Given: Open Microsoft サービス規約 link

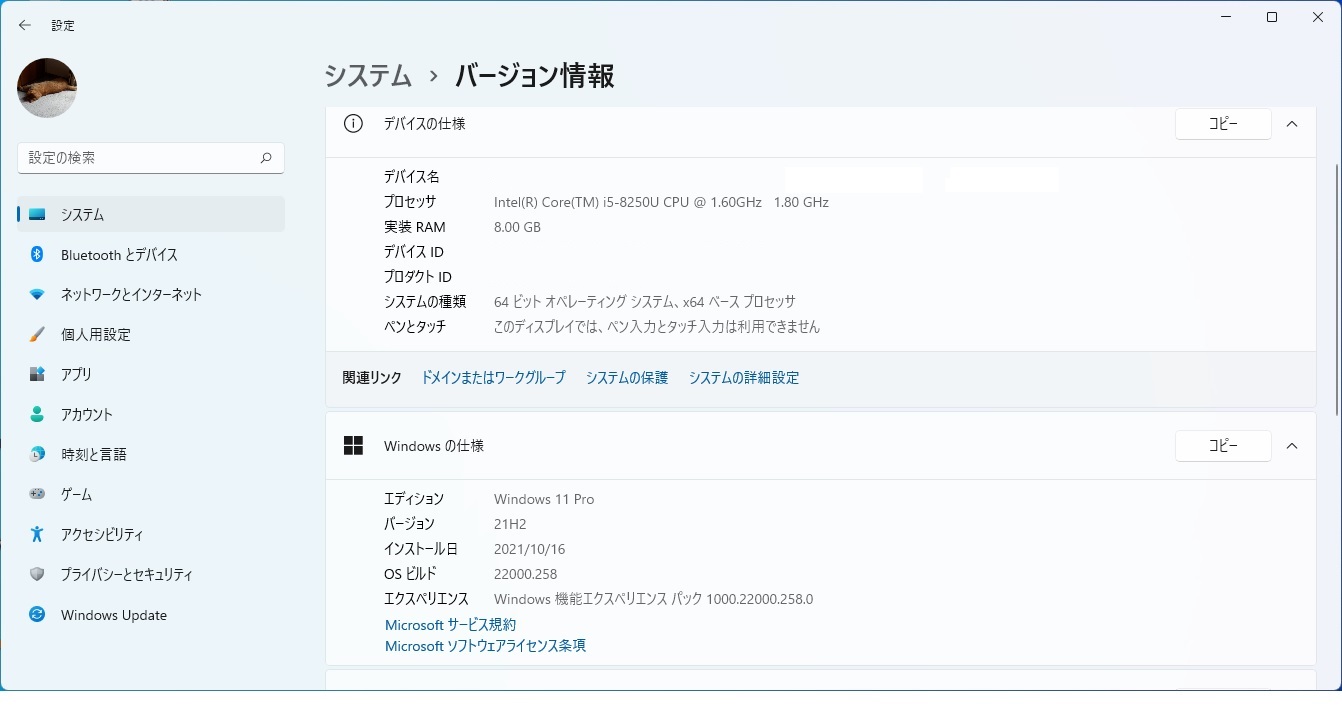Looking at the screenshot, I should coord(451,625).
